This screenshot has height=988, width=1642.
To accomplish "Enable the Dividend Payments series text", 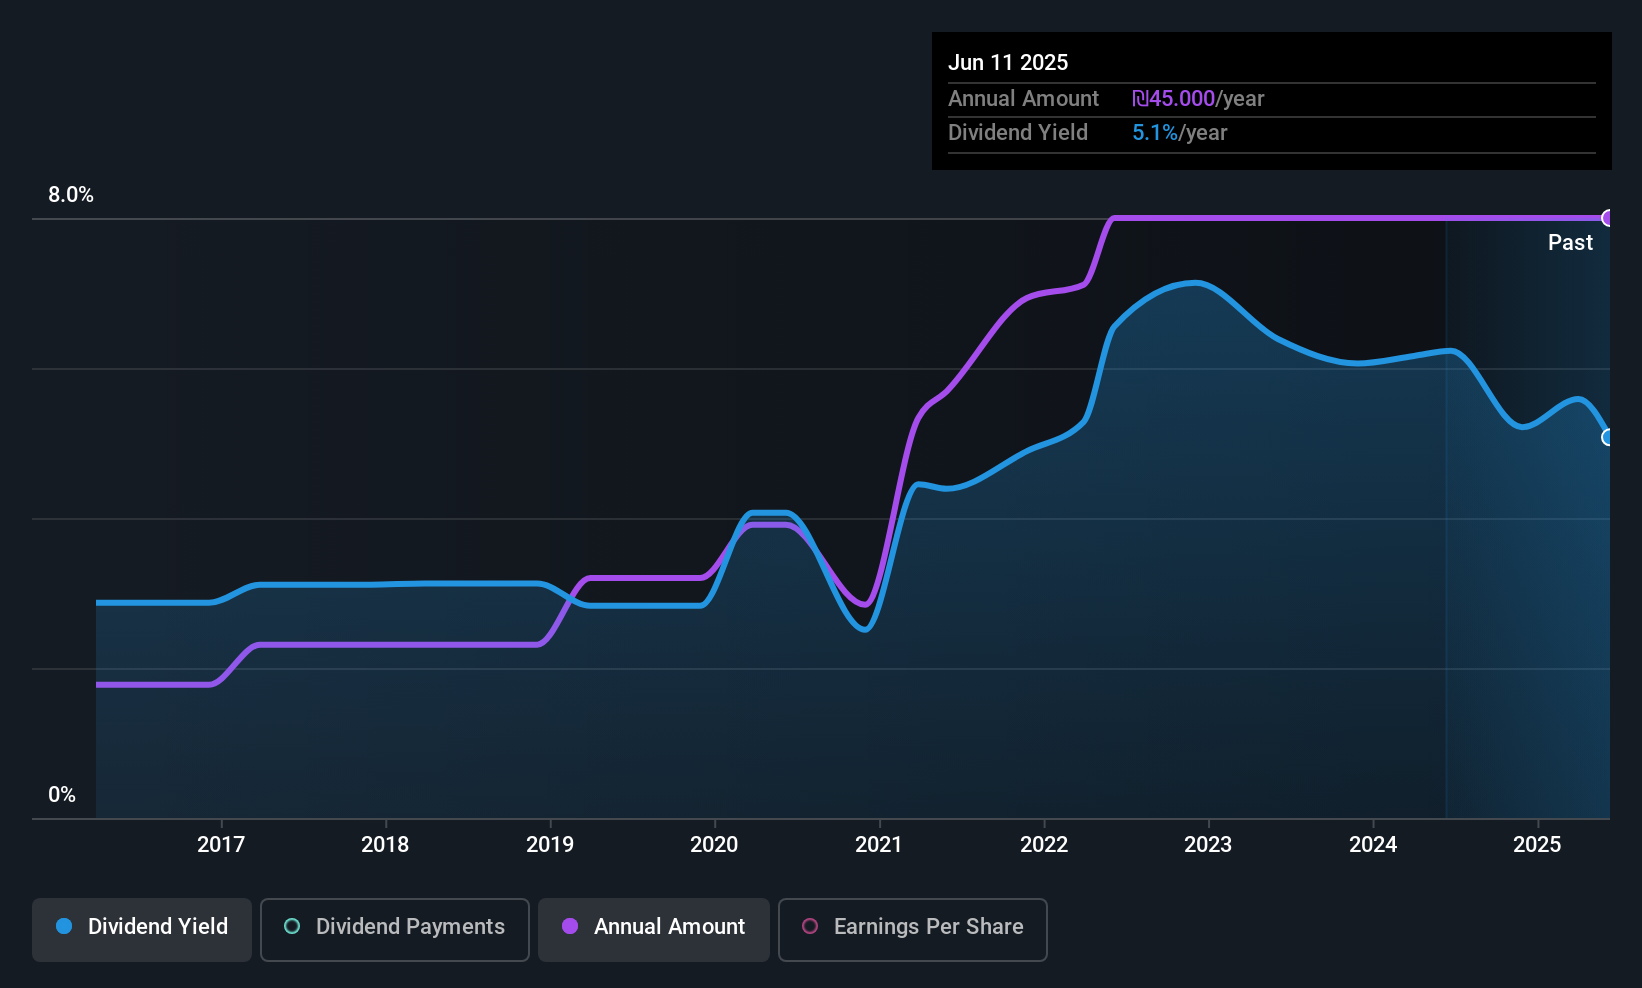I will (x=410, y=927).
